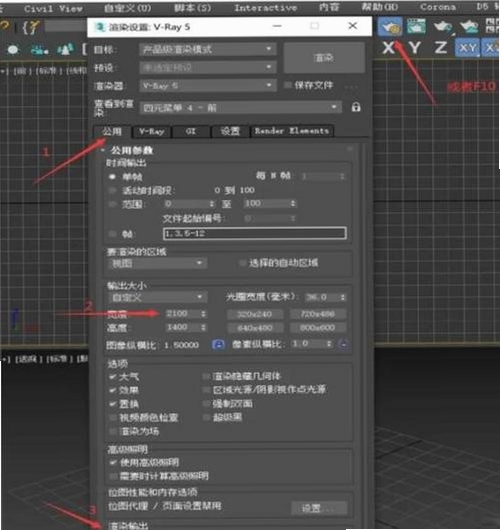The height and width of the screenshot is (530, 500).
Task: Open the Rendered Frame Window icon
Action: click(416, 26)
